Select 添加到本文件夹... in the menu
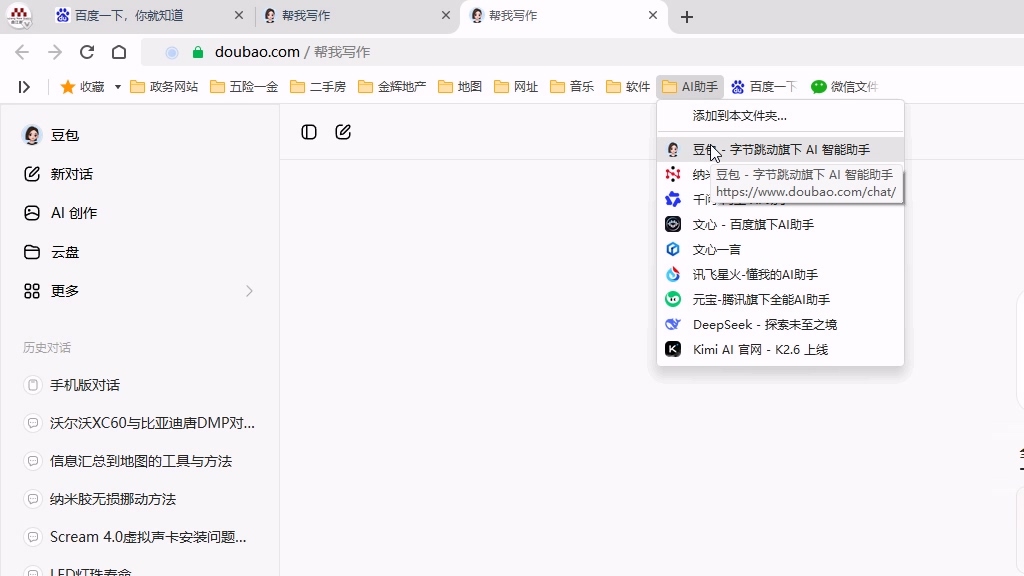The height and width of the screenshot is (576, 1024). (780, 116)
